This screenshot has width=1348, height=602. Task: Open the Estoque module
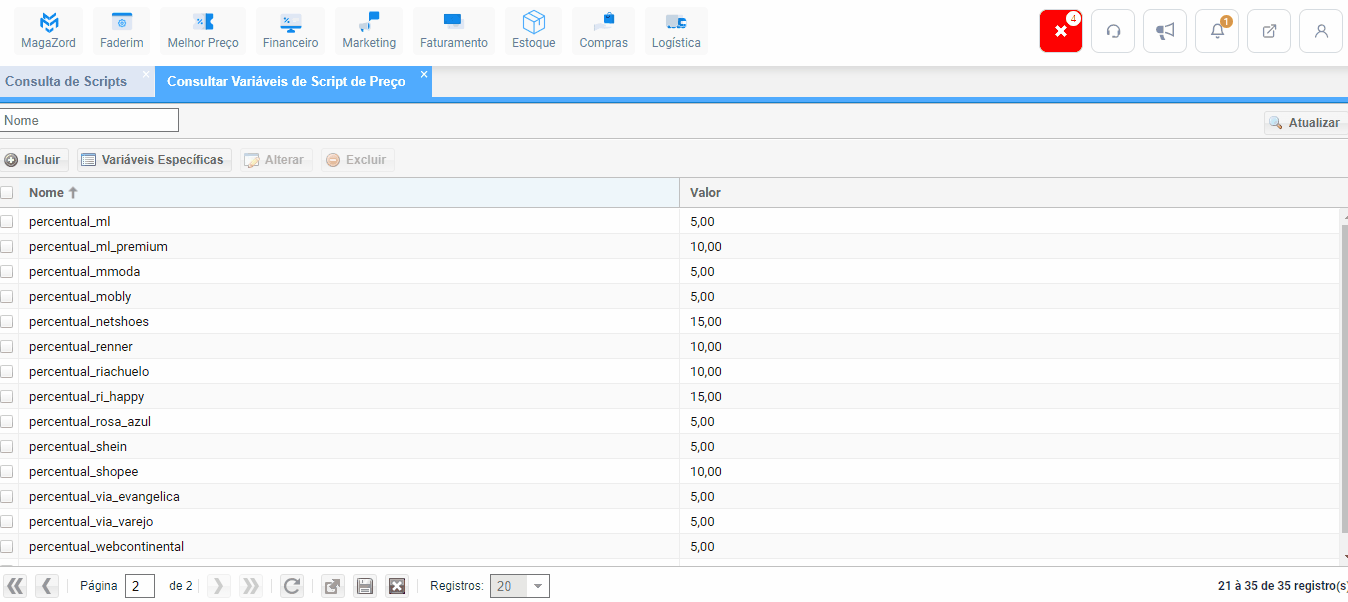(x=534, y=30)
